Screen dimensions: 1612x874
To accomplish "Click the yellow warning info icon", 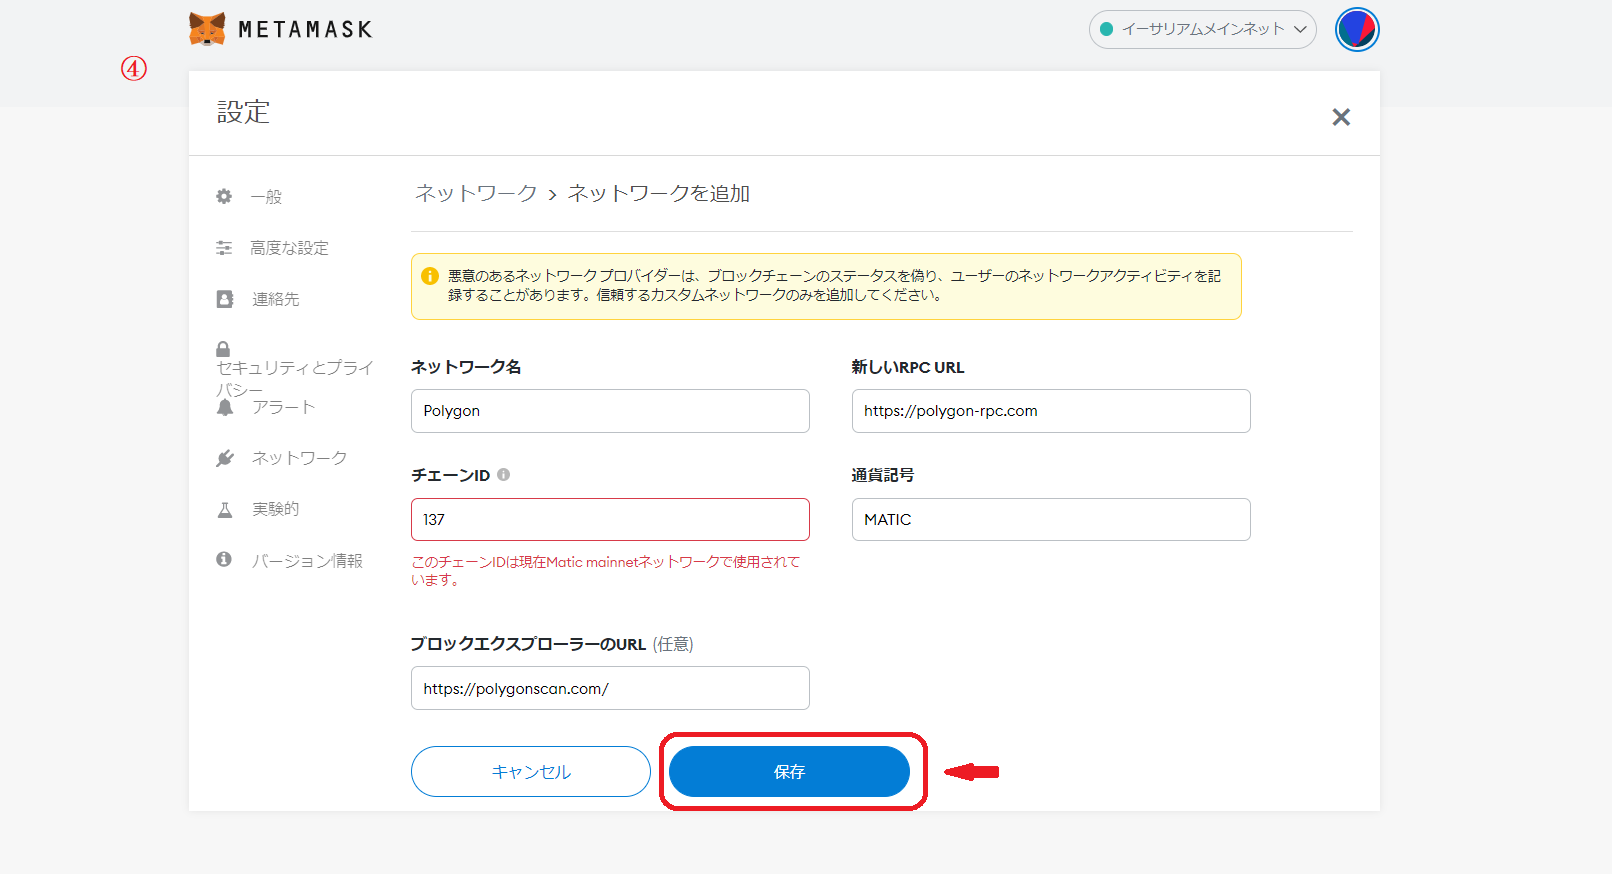I will 430,276.
